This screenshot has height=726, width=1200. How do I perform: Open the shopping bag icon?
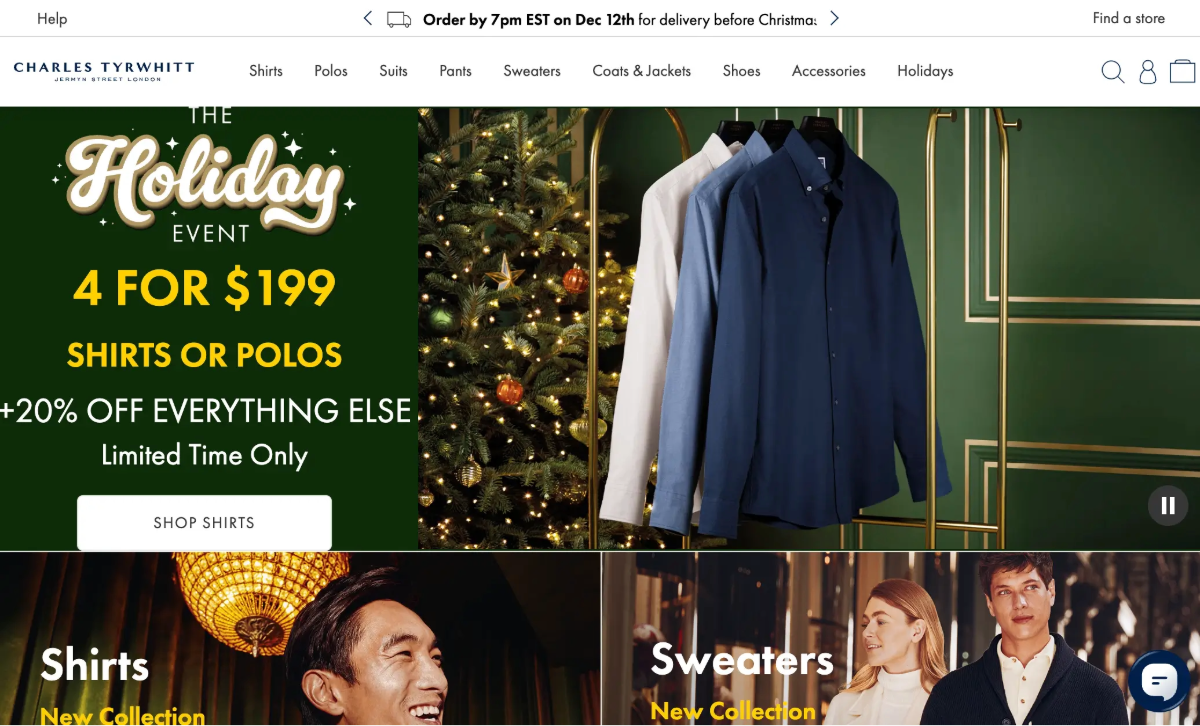(x=1183, y=71)
